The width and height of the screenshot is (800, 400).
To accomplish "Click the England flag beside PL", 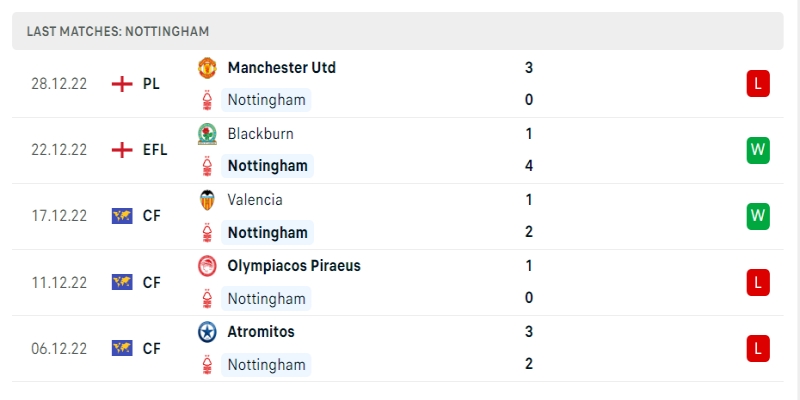I will (122, 84).
